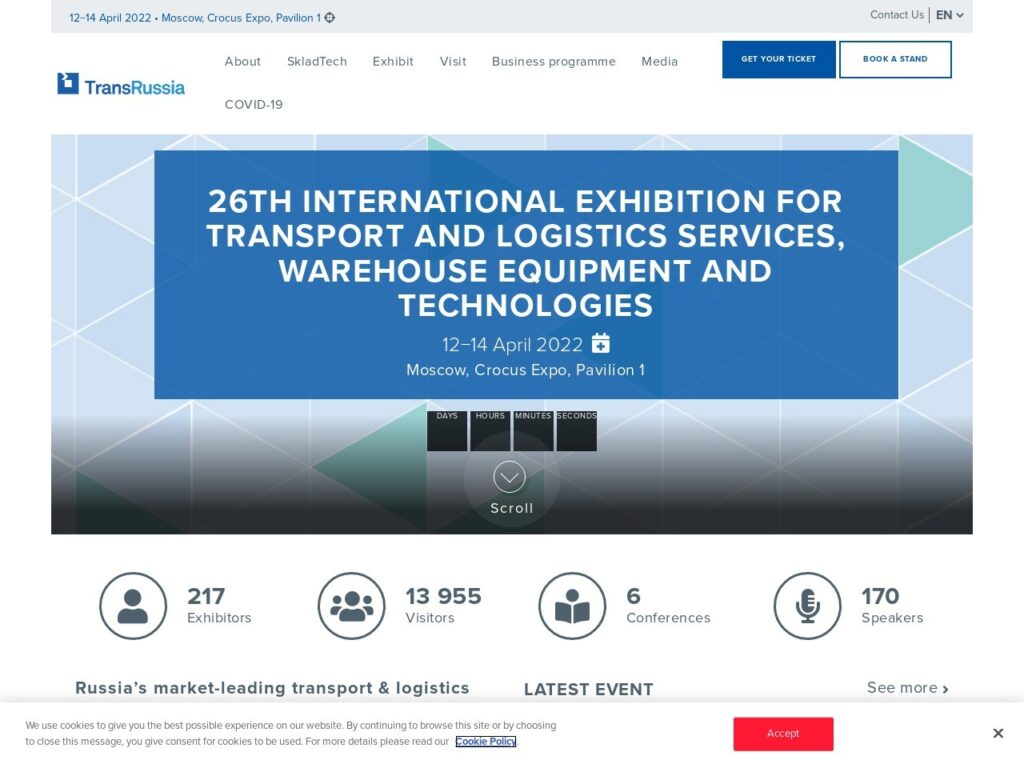
Task: Accept cookies with the Accept button
Action: (x=783, y=733)
